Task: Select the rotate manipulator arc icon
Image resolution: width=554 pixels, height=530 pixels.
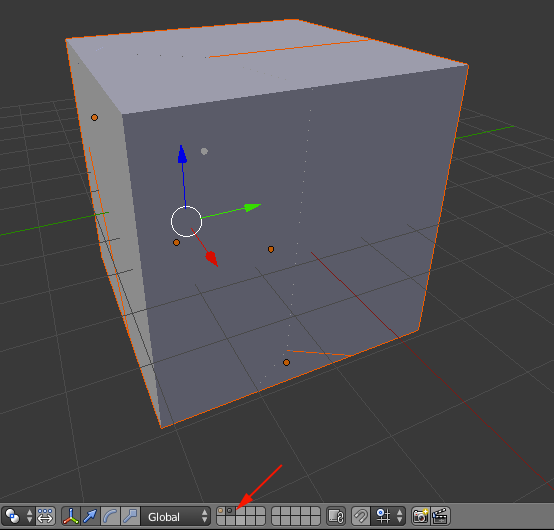Action: [x=111, y=516]
